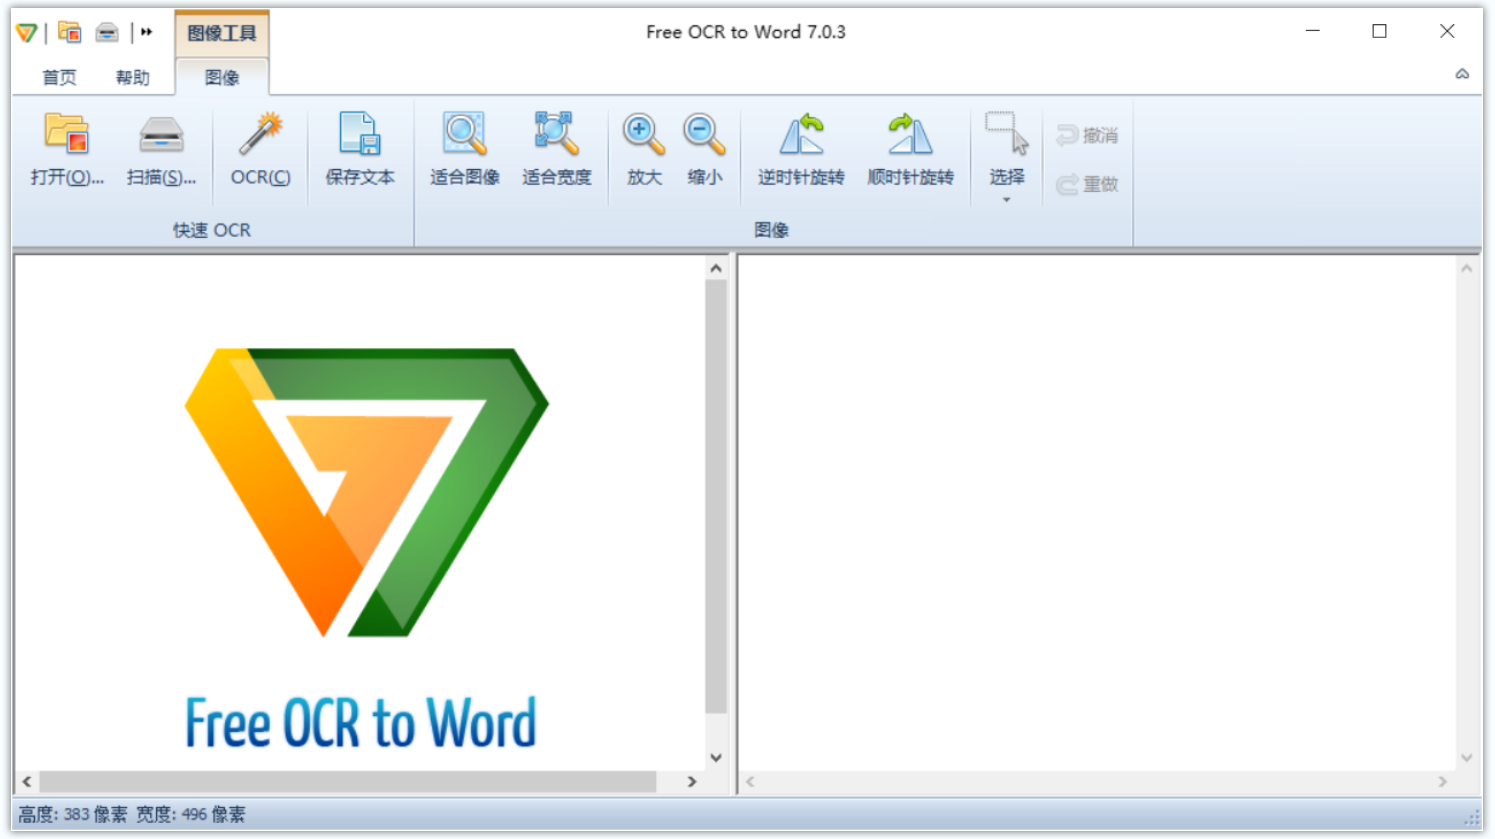Minimize the Free OCR to Word window
This screenshot has height=839, width=1495.
click(x=1313, y=31)
